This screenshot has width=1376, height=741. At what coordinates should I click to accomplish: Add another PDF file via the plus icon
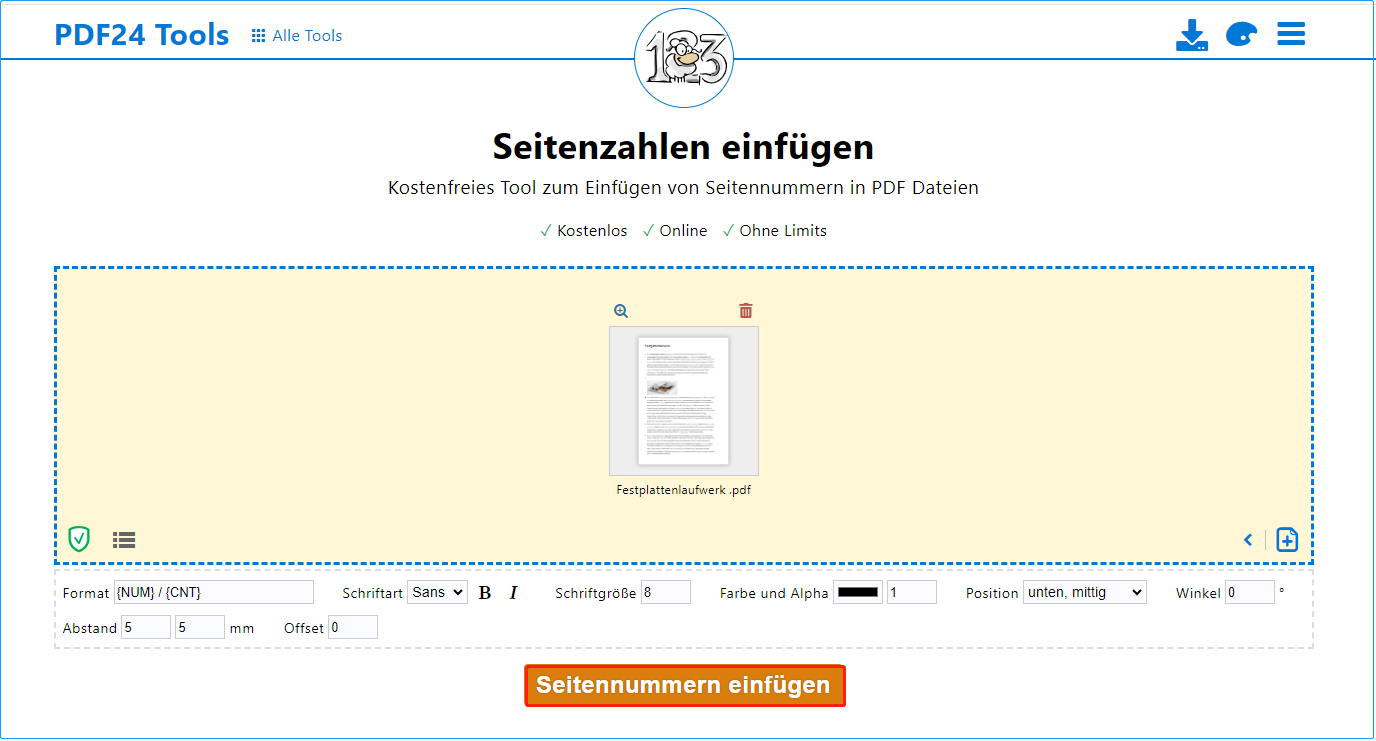click(1287, 539)
